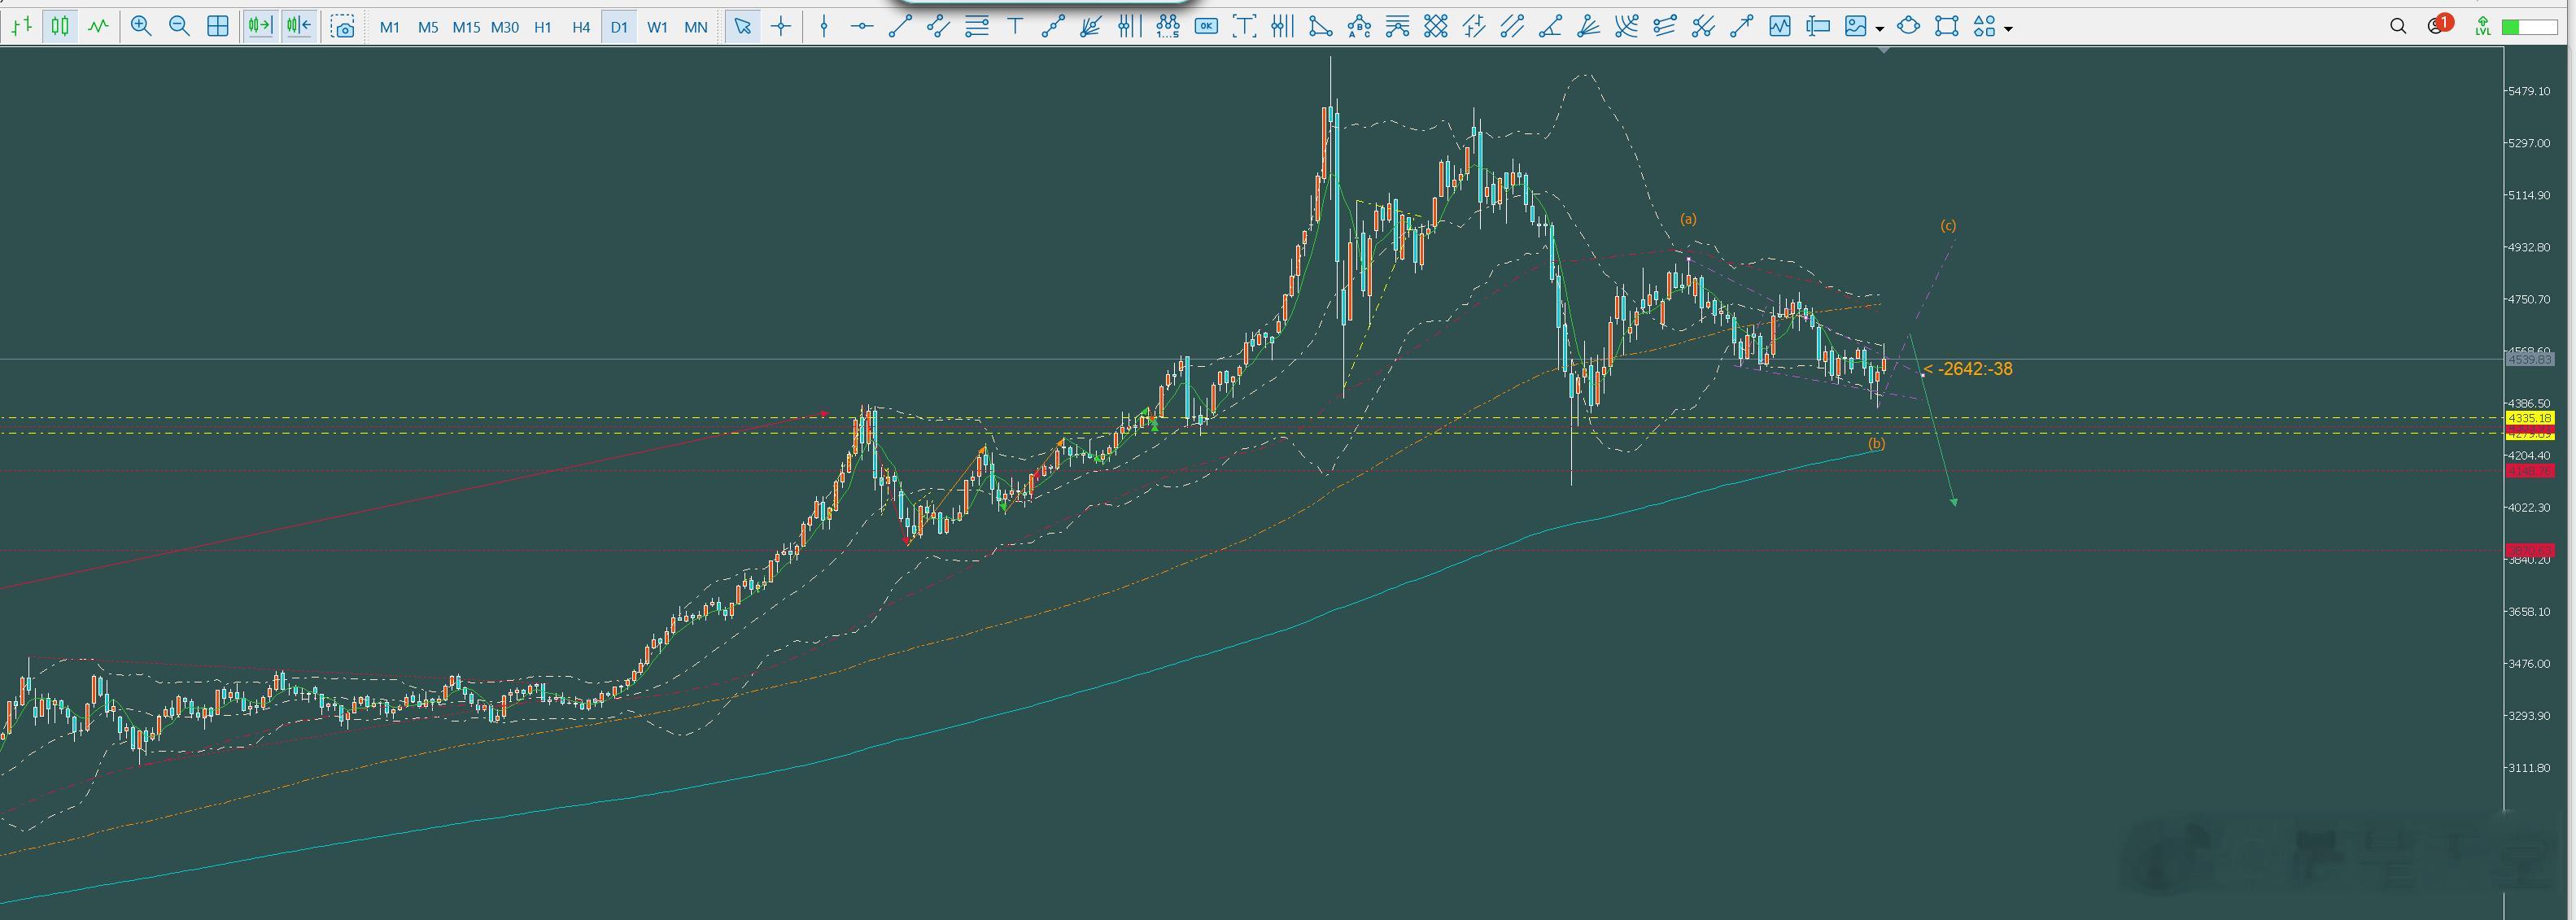Click the (c) wave label
Image resolution: width=2576 pixels, height=920 pixels.
1948,226
